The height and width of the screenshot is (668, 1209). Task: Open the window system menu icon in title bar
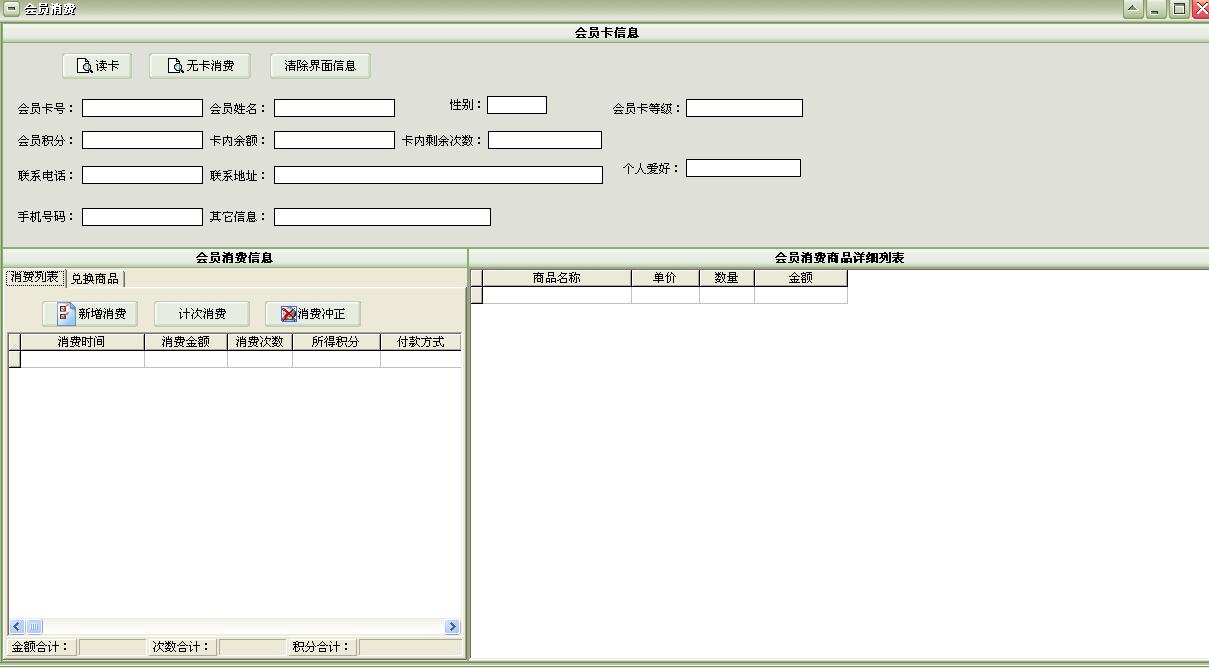point(11,9)
